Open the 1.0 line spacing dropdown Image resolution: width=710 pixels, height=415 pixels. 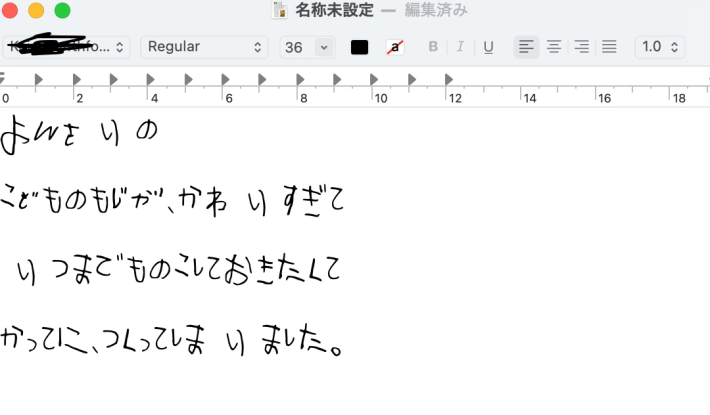[x=660, y=47]
